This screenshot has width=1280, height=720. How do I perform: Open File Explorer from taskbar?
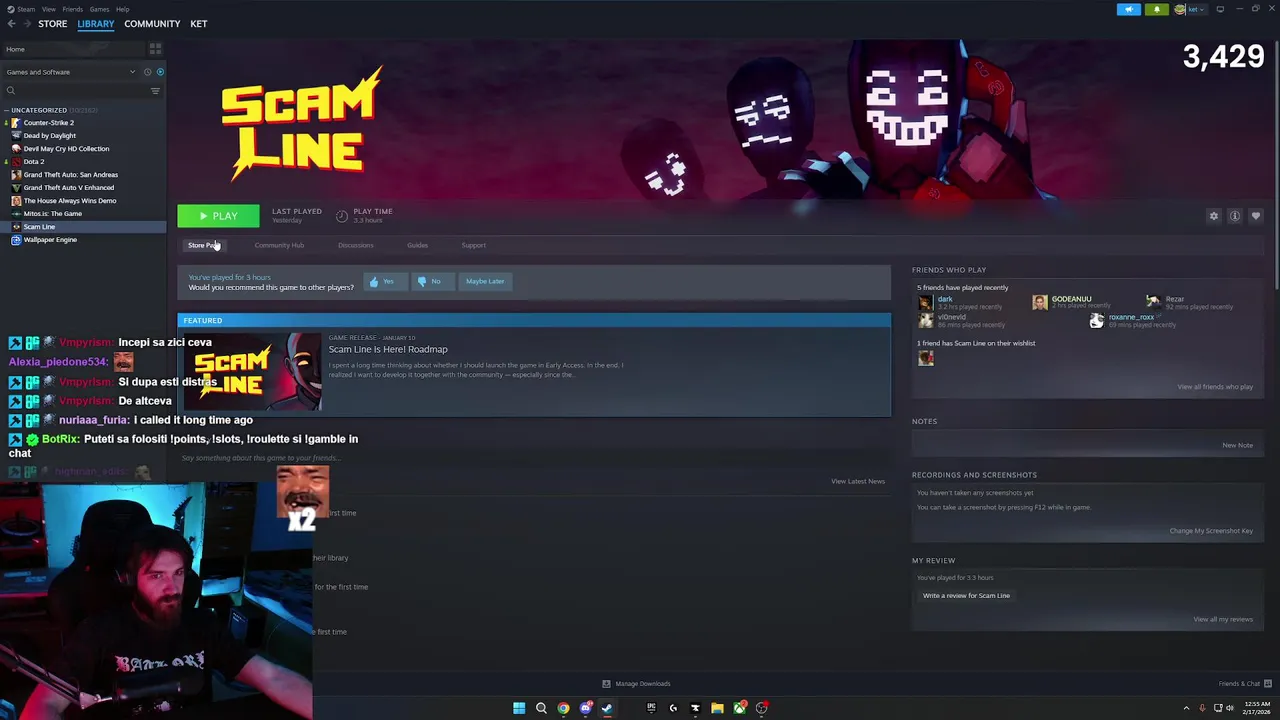click(717, 708)
